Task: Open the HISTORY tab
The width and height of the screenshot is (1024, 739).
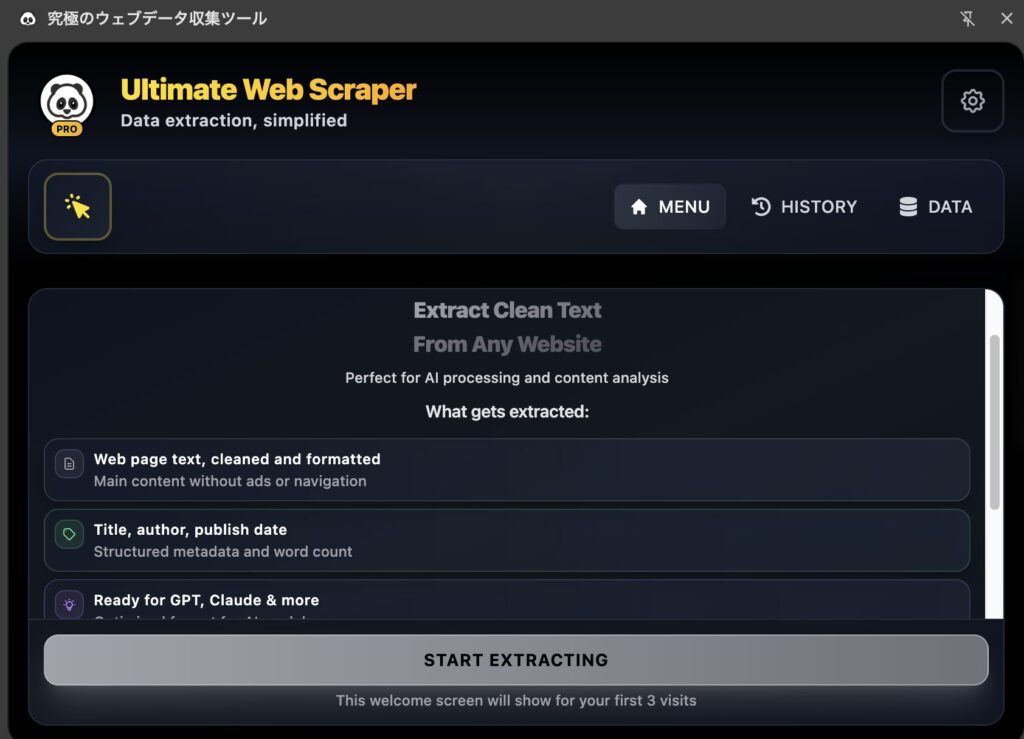Action: (x=804, y=207)
